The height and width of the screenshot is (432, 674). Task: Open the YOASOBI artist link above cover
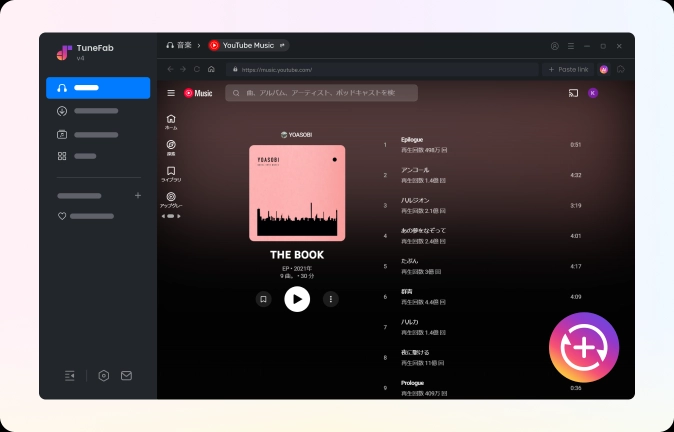[x=297, y=135]
